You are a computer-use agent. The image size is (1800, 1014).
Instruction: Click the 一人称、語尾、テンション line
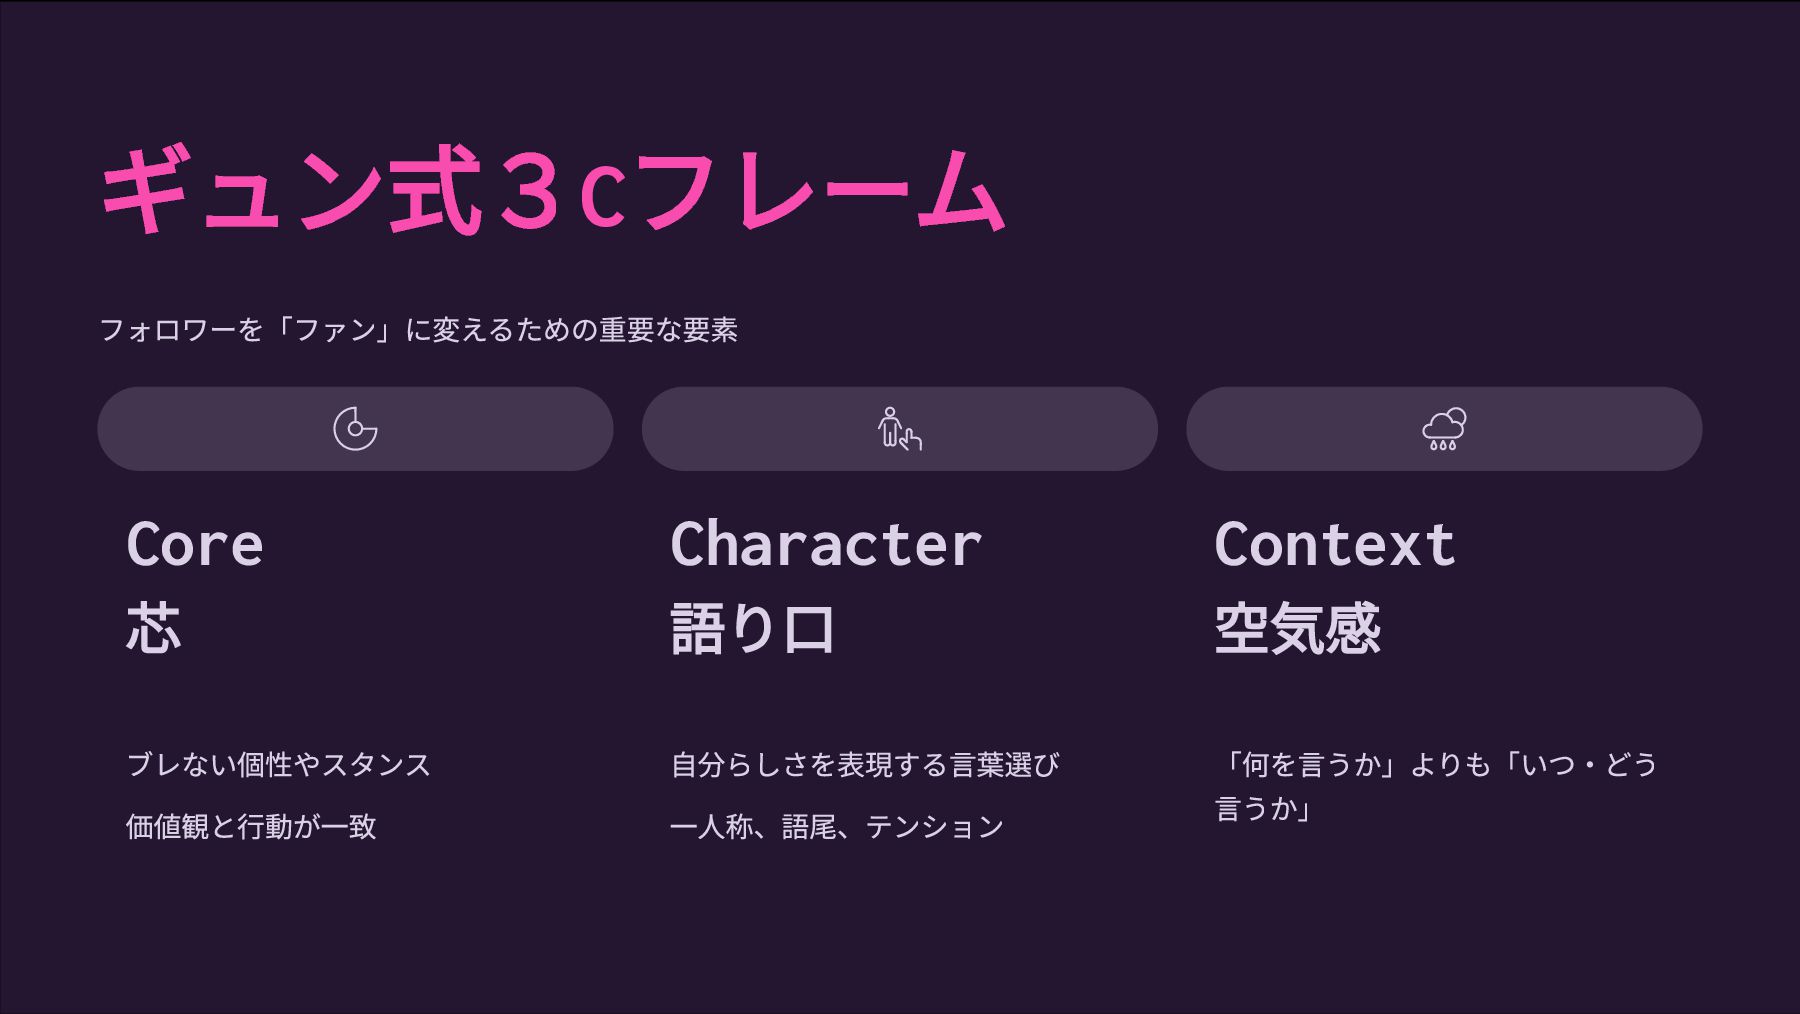837,827
